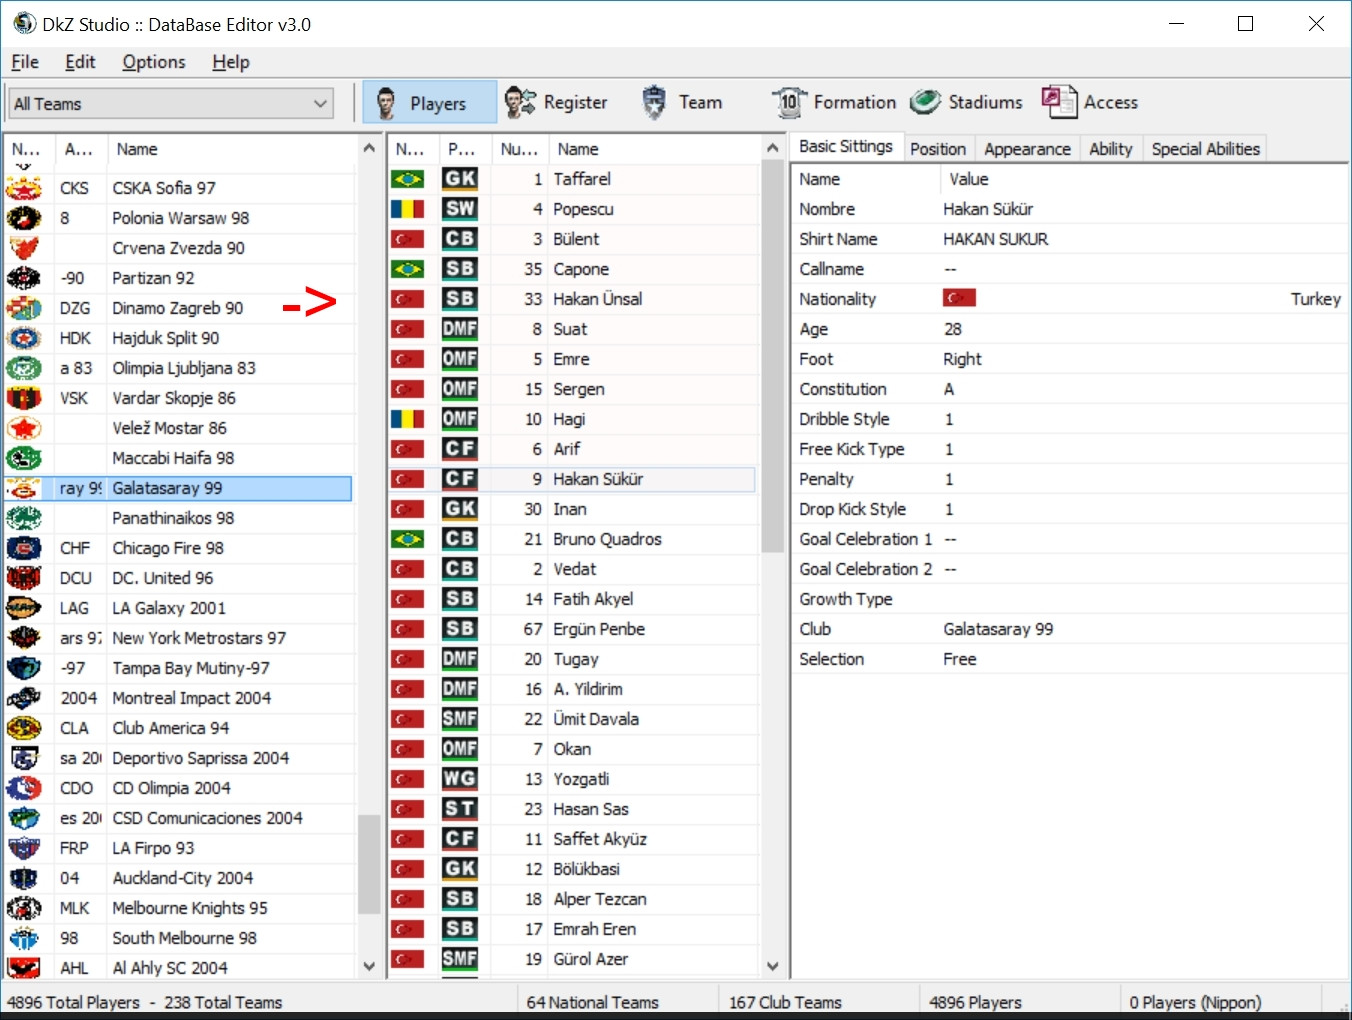The image size is (1352, 1020).
Task: Switch to the Appearance tab
Action: [x=1027, y=149]
